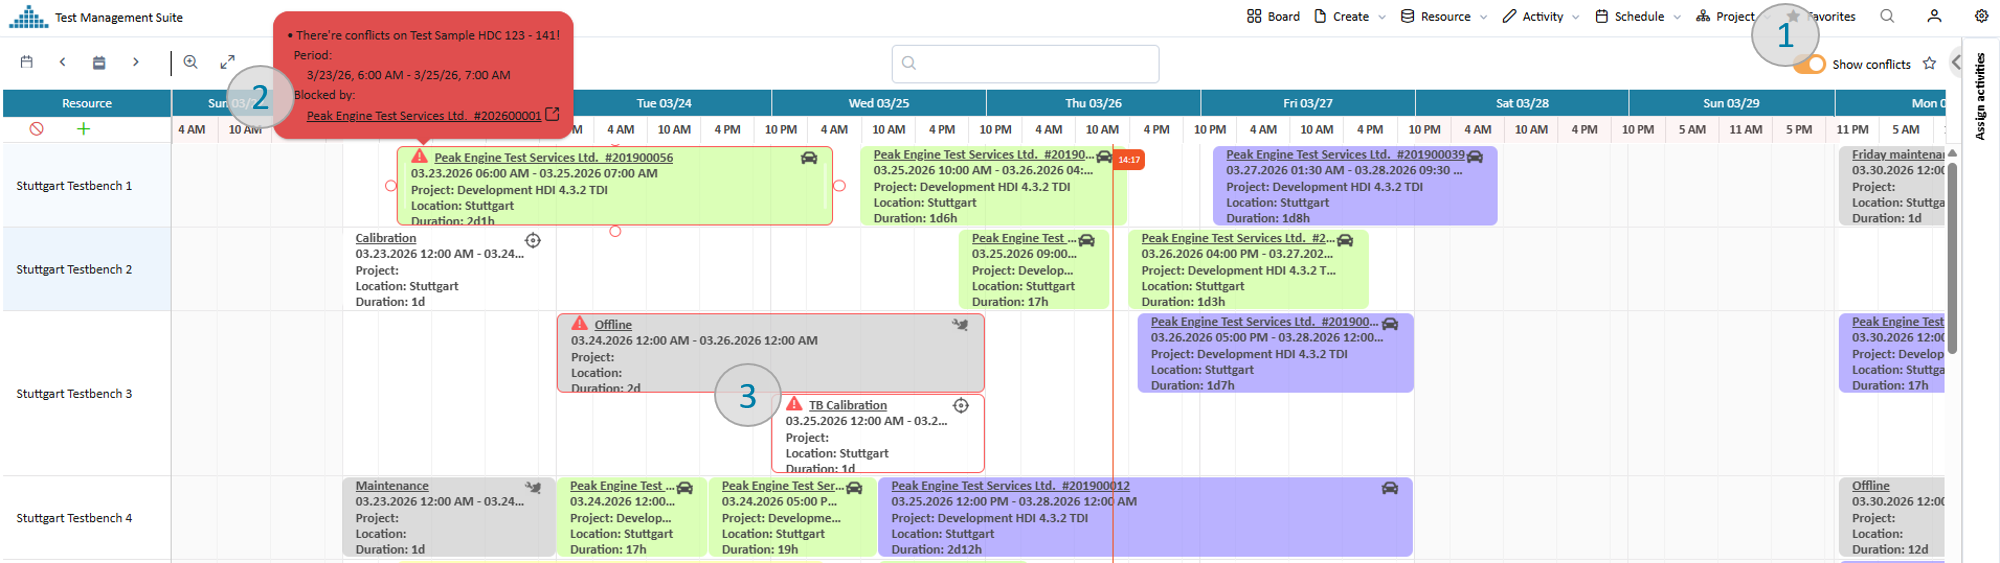Open the Maintenance activity on Testbench 4
This screenshot has height=563, width=2000.
pyautogui.click(x=392, y=486)
